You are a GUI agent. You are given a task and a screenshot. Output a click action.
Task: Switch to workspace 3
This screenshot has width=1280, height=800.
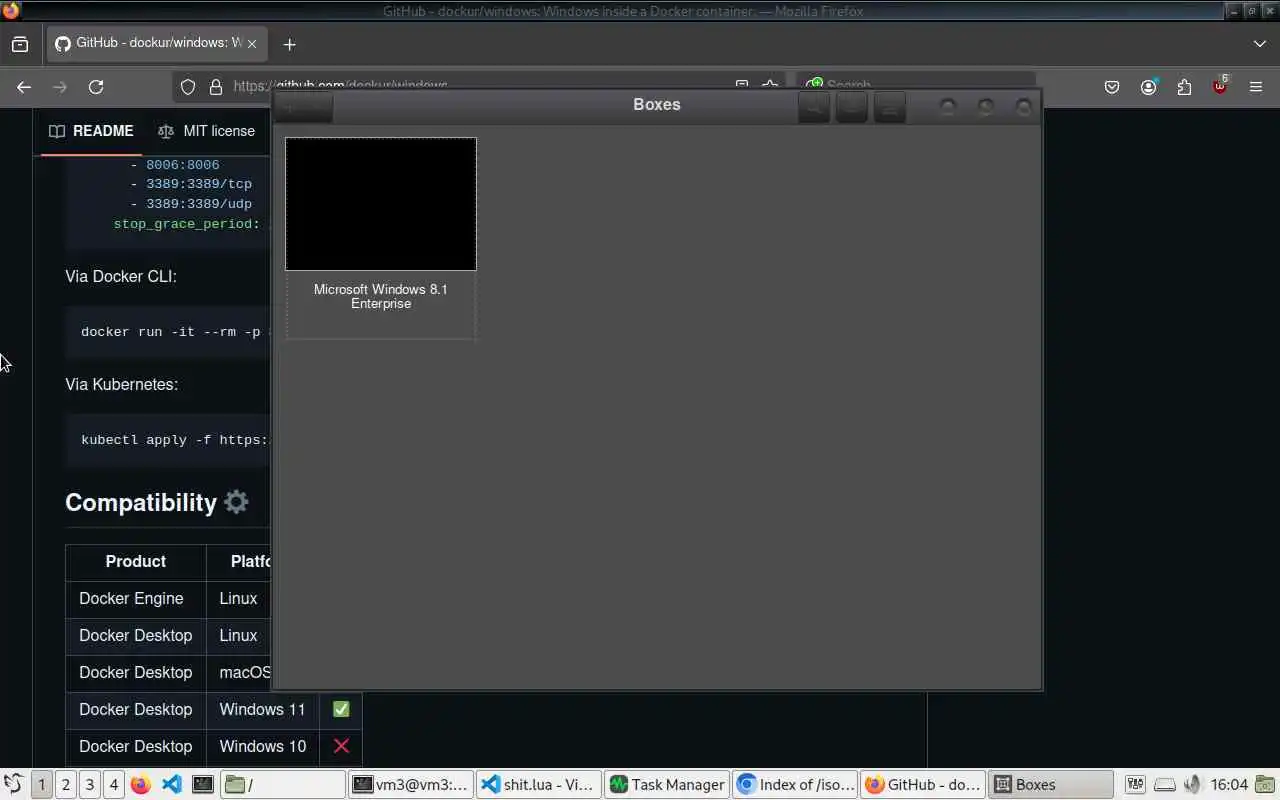coord(90,785)
